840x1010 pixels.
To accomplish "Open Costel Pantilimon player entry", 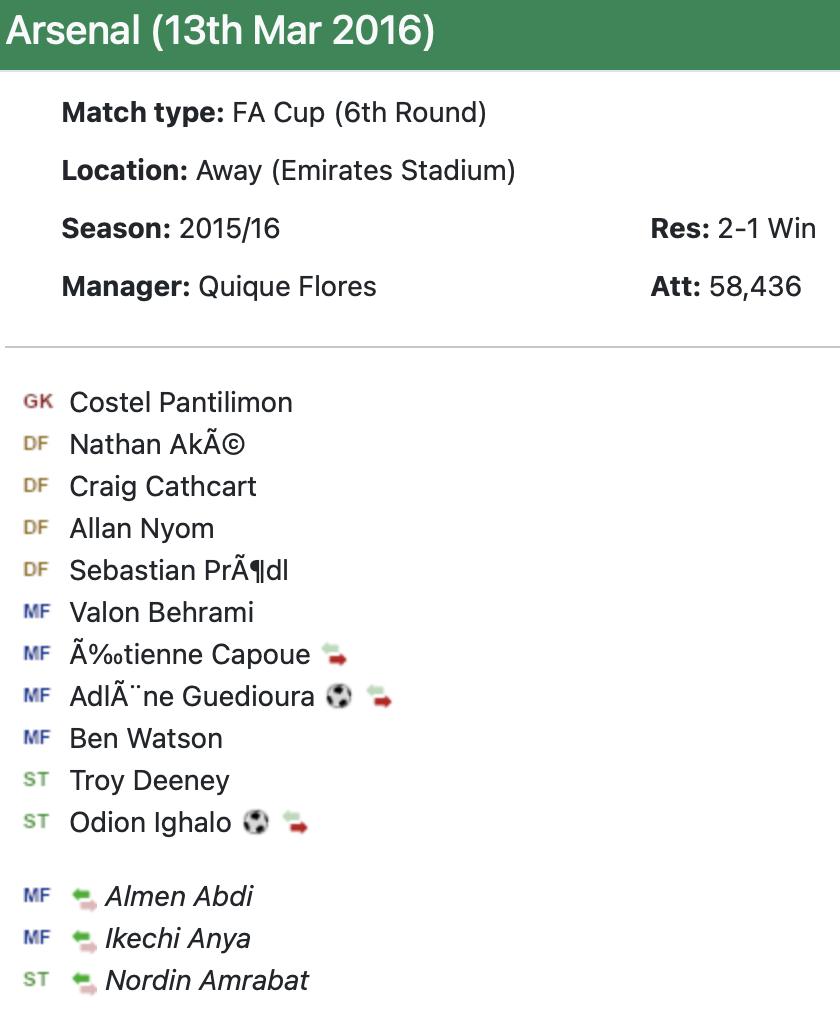I will 181,403.
